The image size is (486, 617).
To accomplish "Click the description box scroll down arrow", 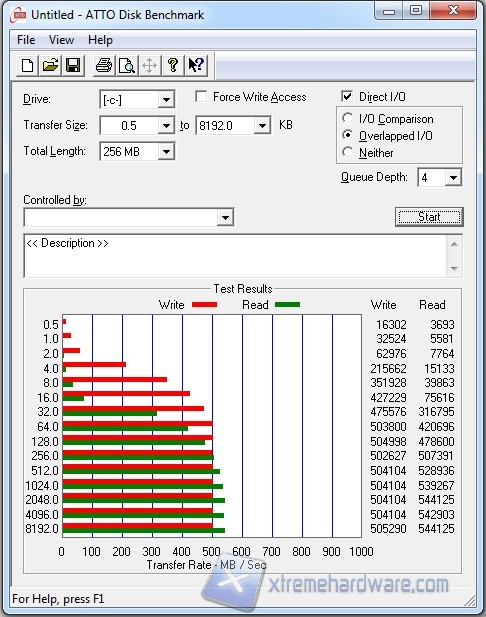I will coord(455,269).
